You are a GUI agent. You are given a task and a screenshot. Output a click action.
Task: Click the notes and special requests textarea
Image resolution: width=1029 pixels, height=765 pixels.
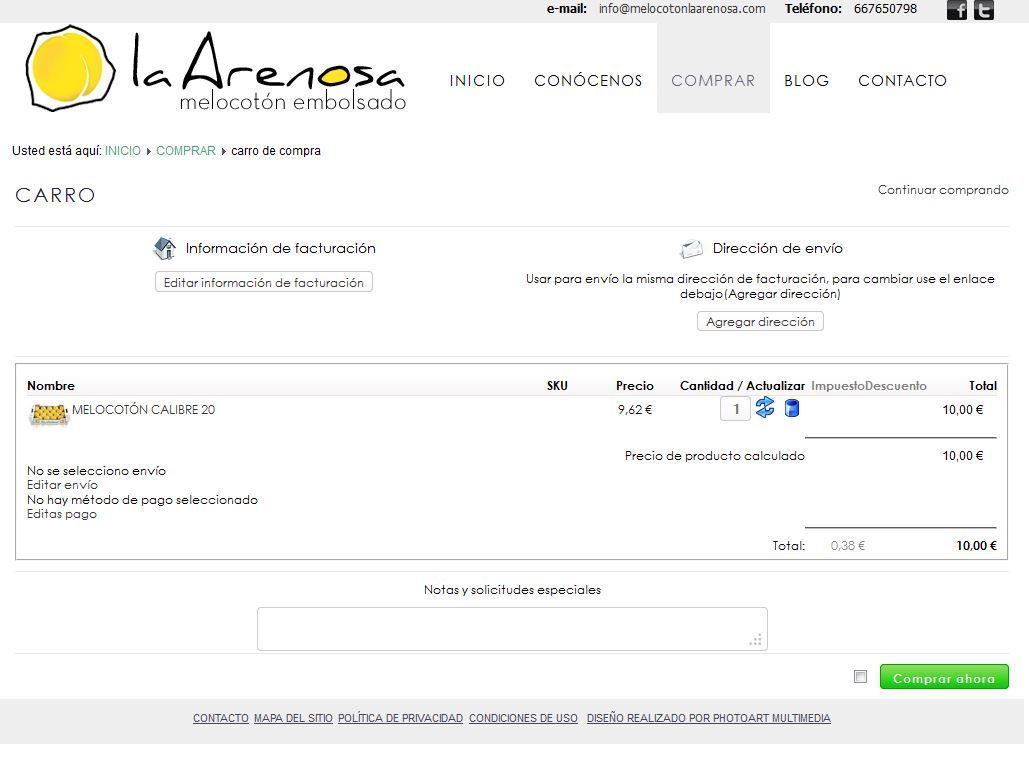point(512,629)
